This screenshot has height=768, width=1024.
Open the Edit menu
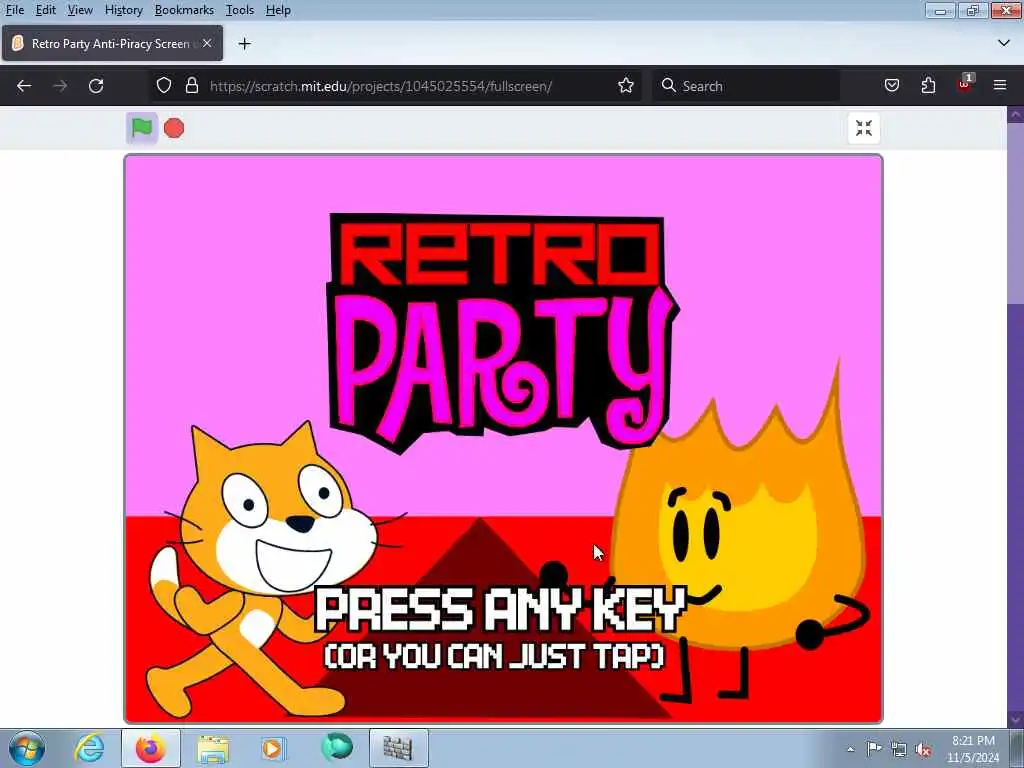(45, 10)
